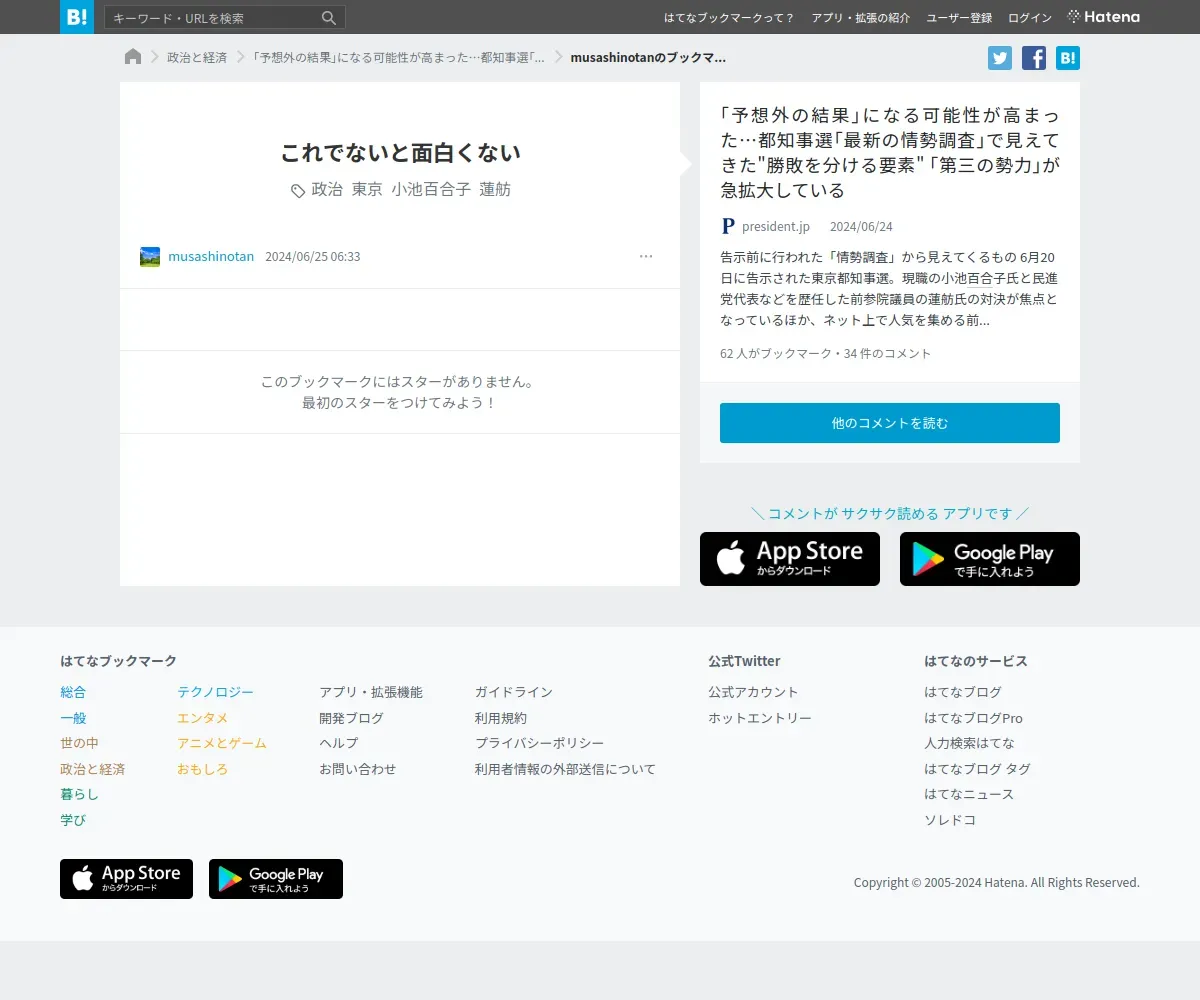Open アプリ・拡張の紹介 in header
The image size is (1200, 1000).
coord(861,18)
